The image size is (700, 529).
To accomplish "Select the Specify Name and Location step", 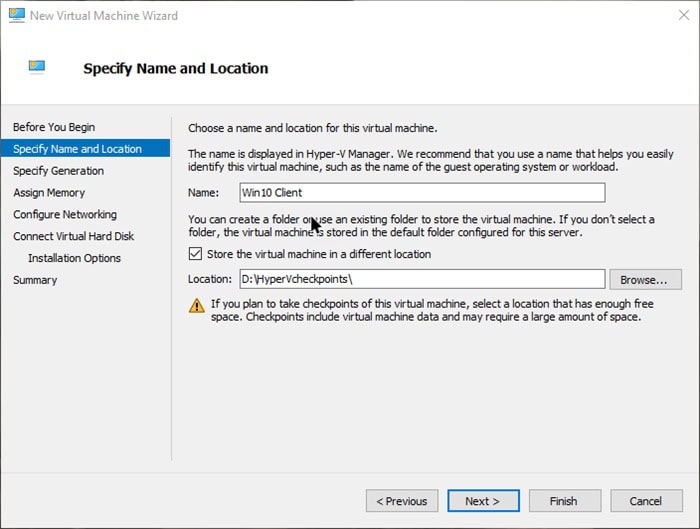I will [x=77, y=149].
